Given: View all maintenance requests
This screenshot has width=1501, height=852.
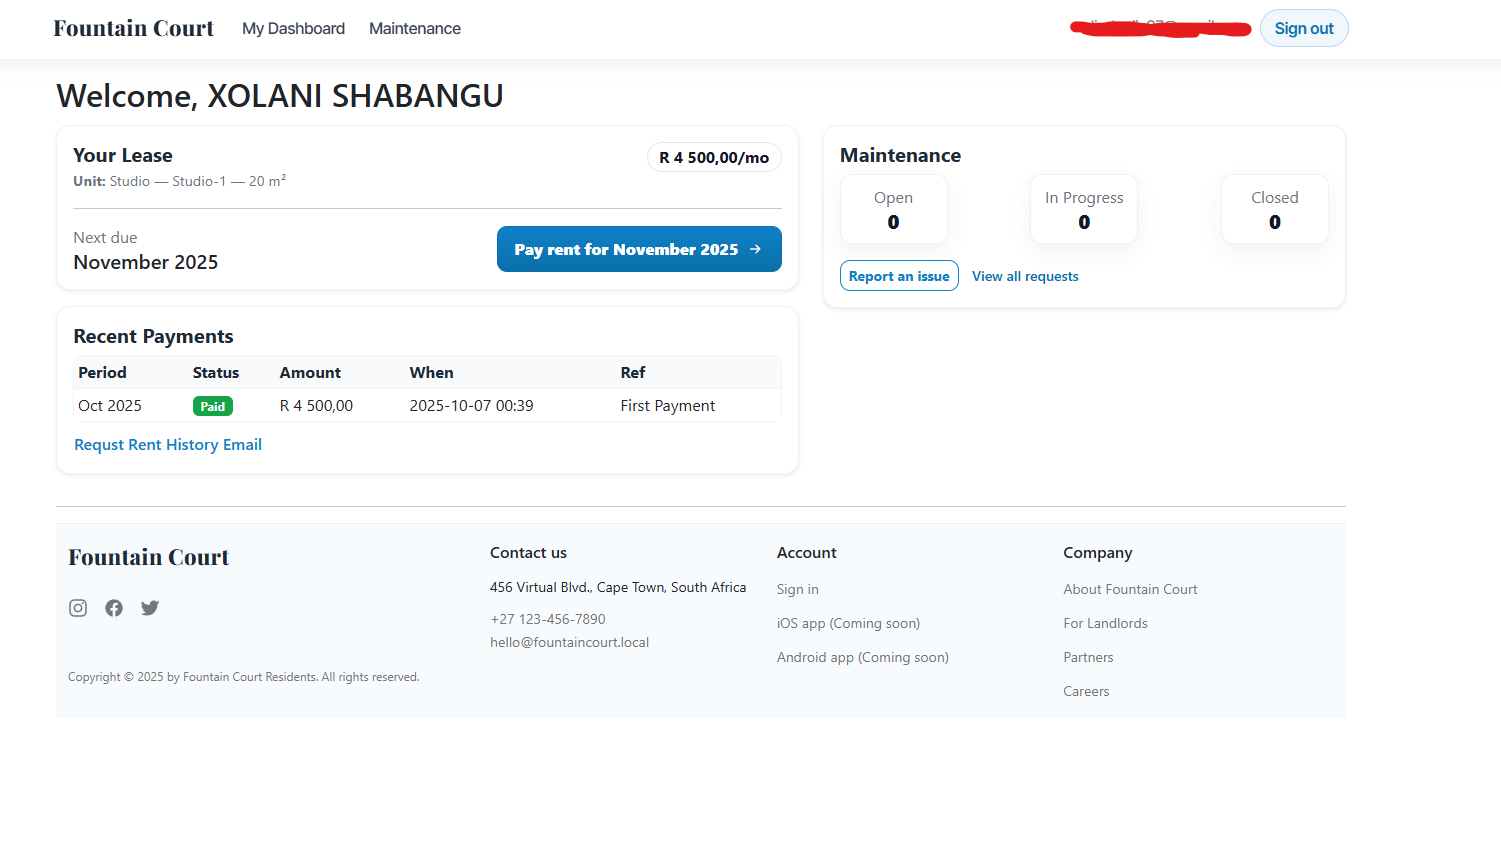Looking at the screenshot, I should [1025, 276].
